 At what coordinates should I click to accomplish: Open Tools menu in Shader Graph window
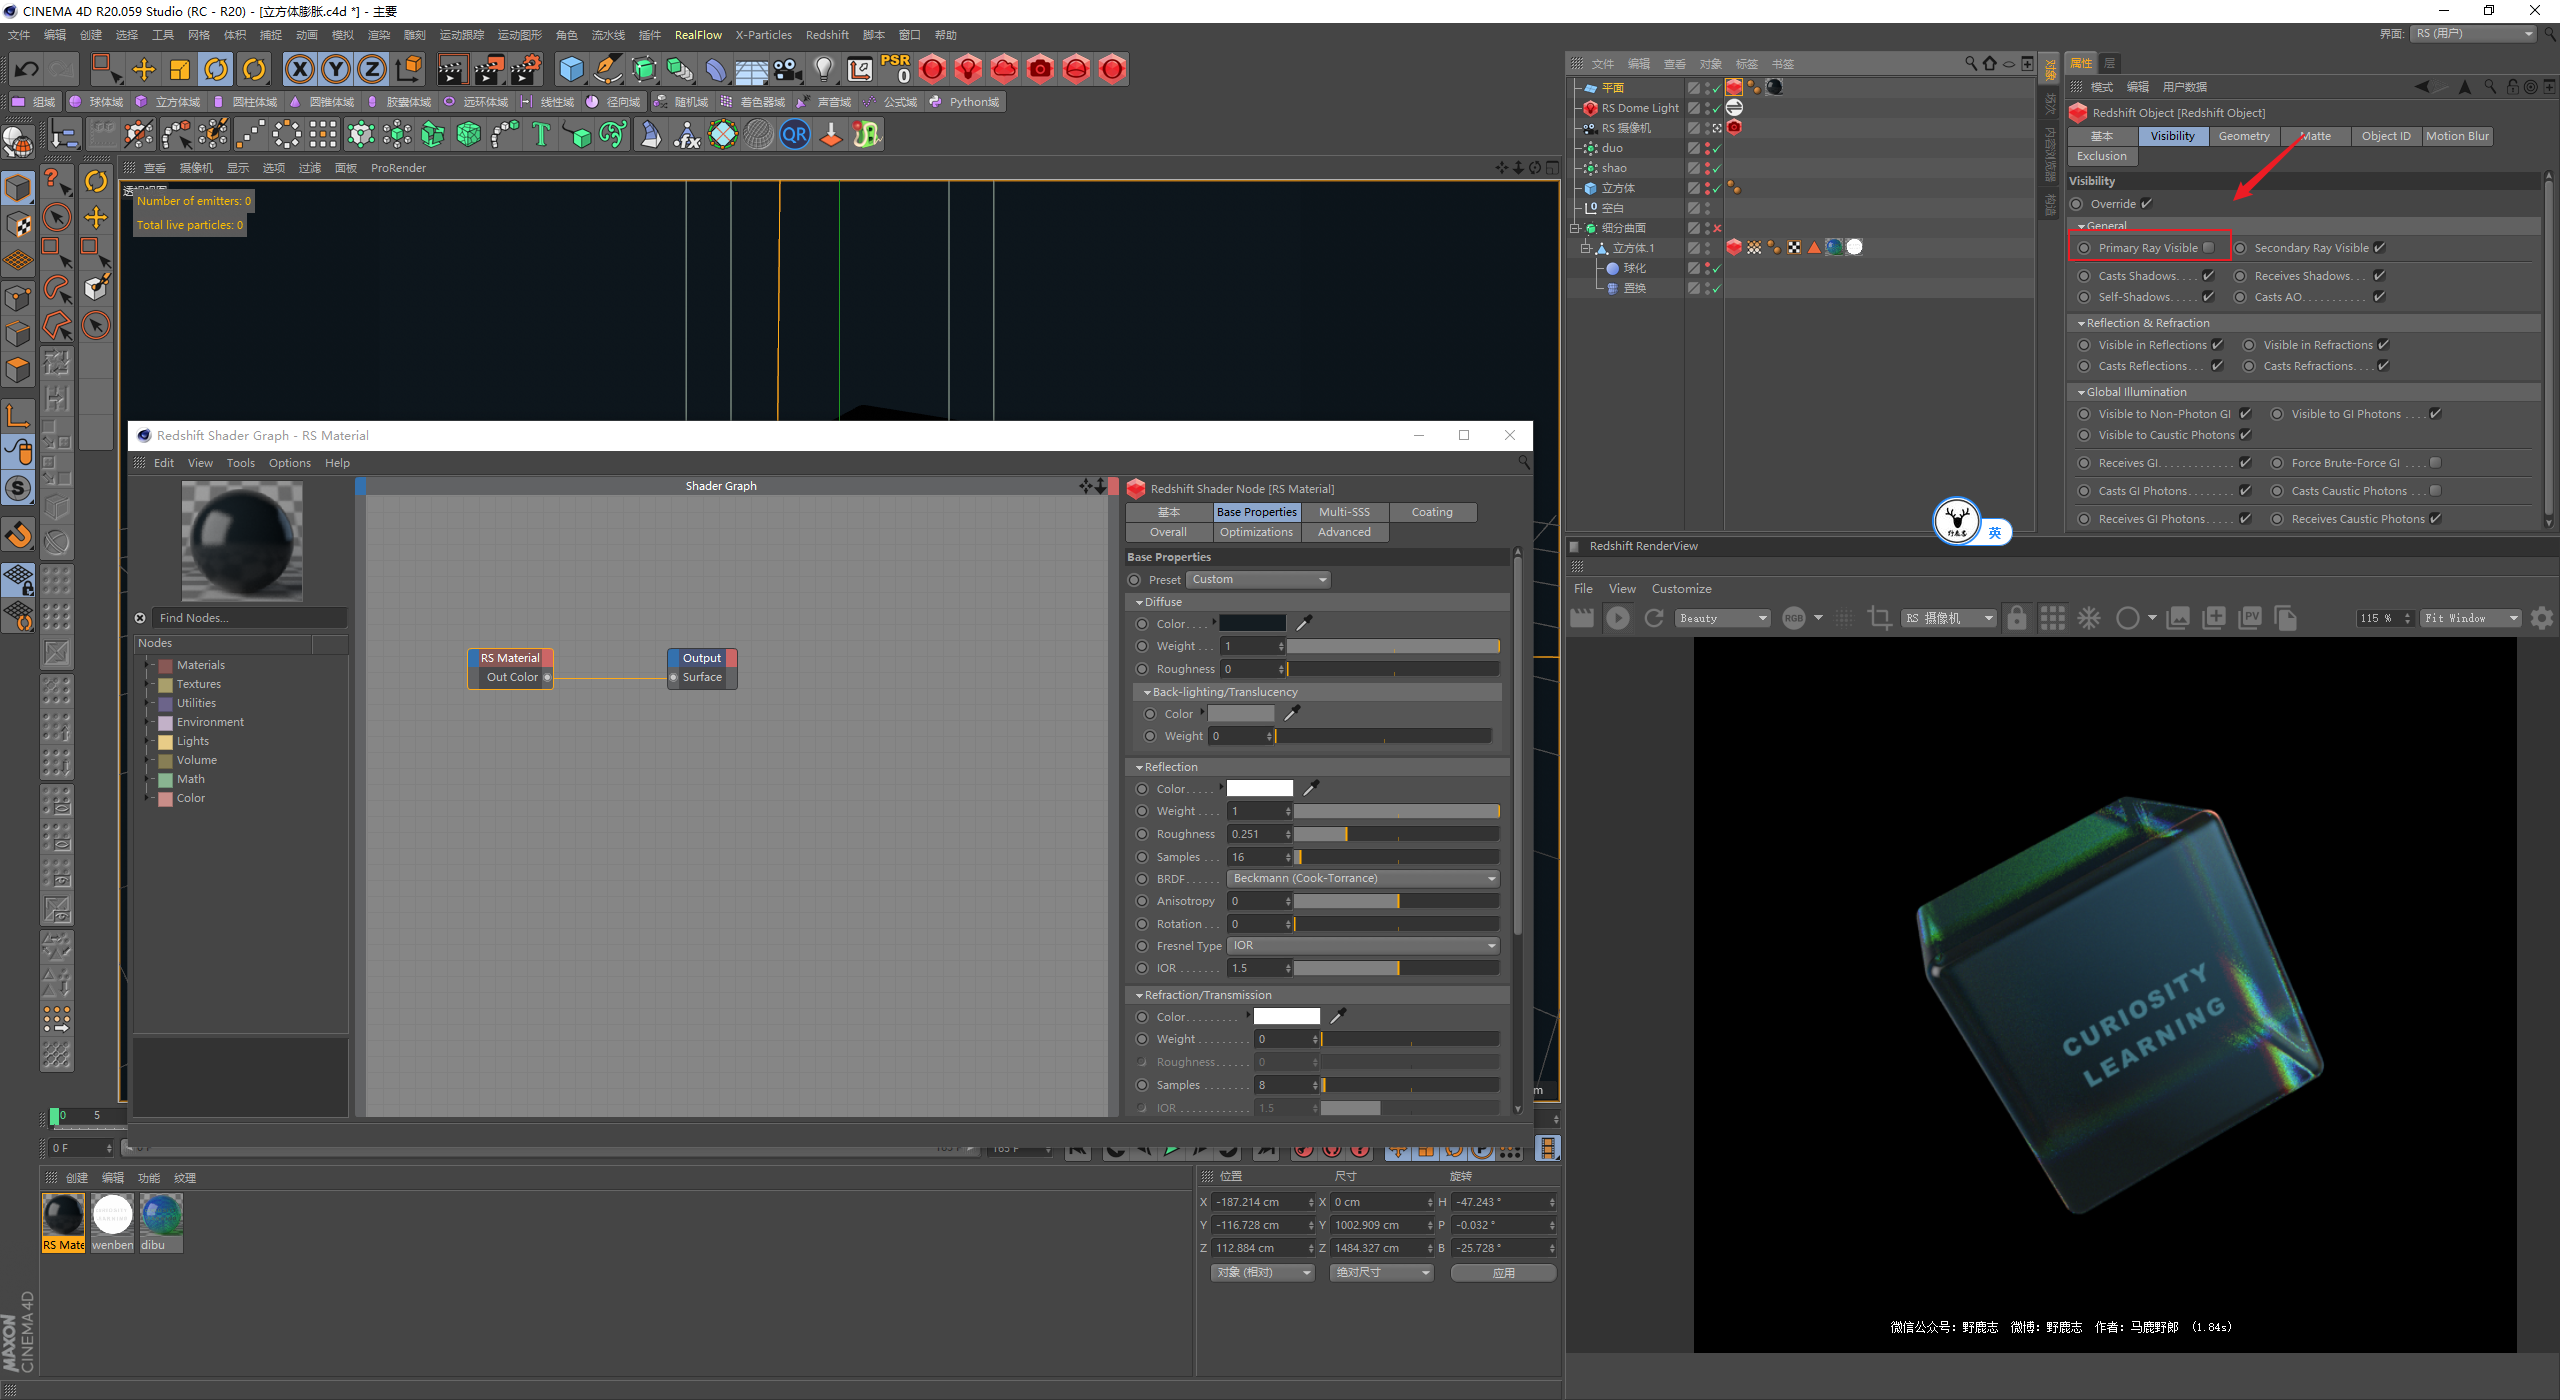click(x=240, y=463)
